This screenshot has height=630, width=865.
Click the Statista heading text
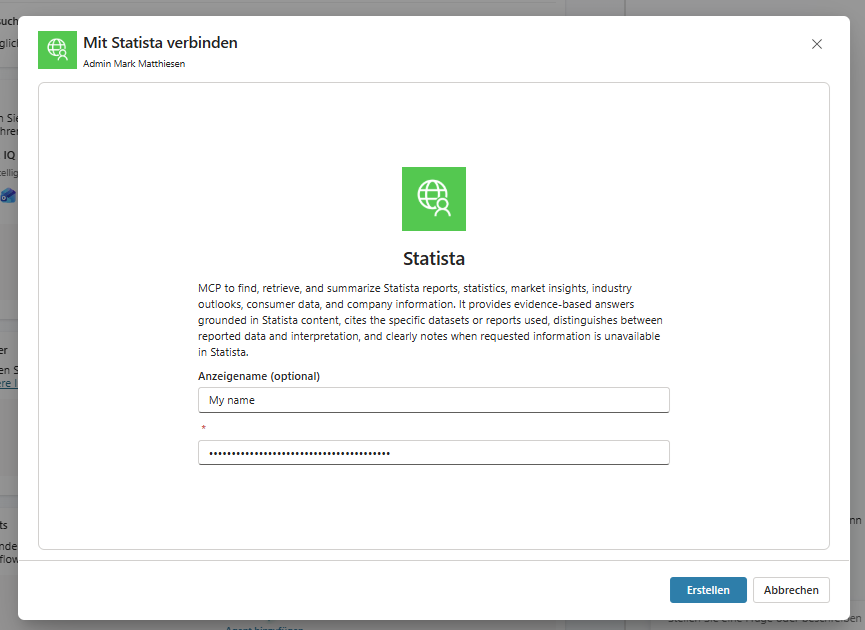(x=434, y=258)
